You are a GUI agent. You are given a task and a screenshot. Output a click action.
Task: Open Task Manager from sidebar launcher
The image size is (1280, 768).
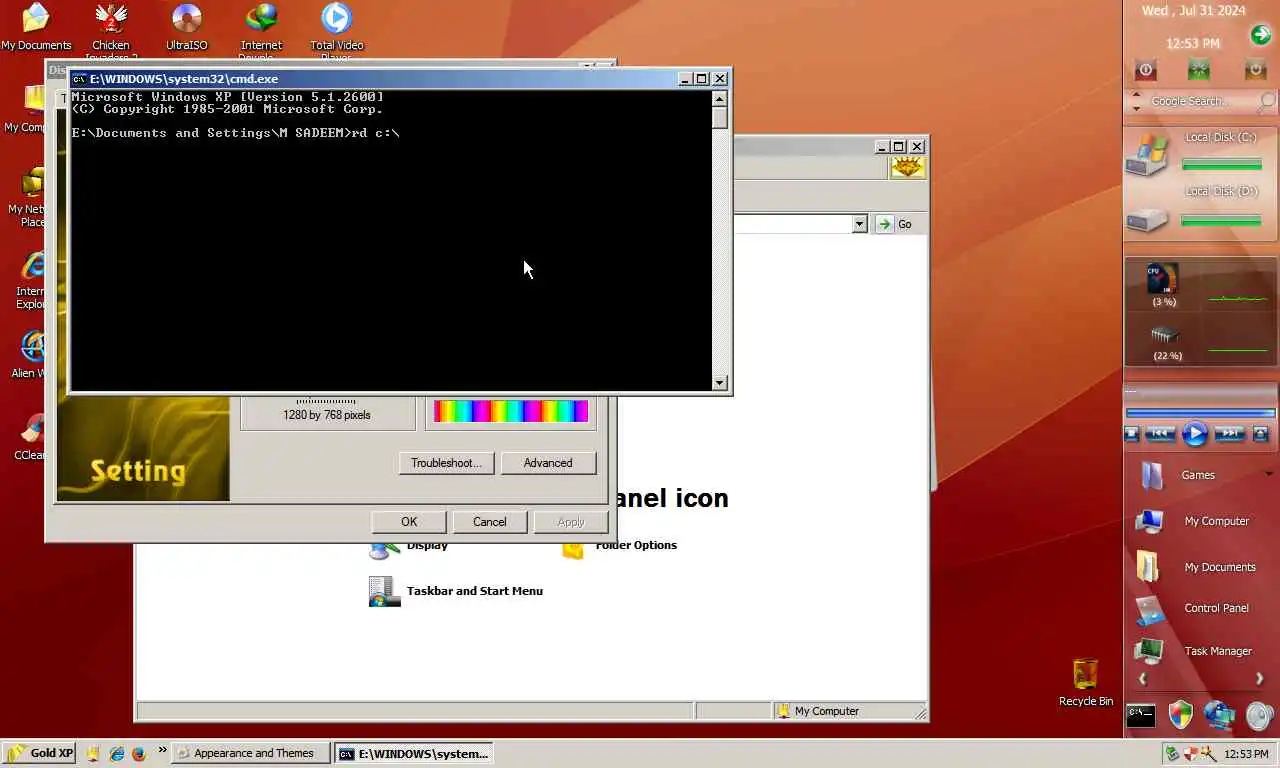coord(1193,651)
